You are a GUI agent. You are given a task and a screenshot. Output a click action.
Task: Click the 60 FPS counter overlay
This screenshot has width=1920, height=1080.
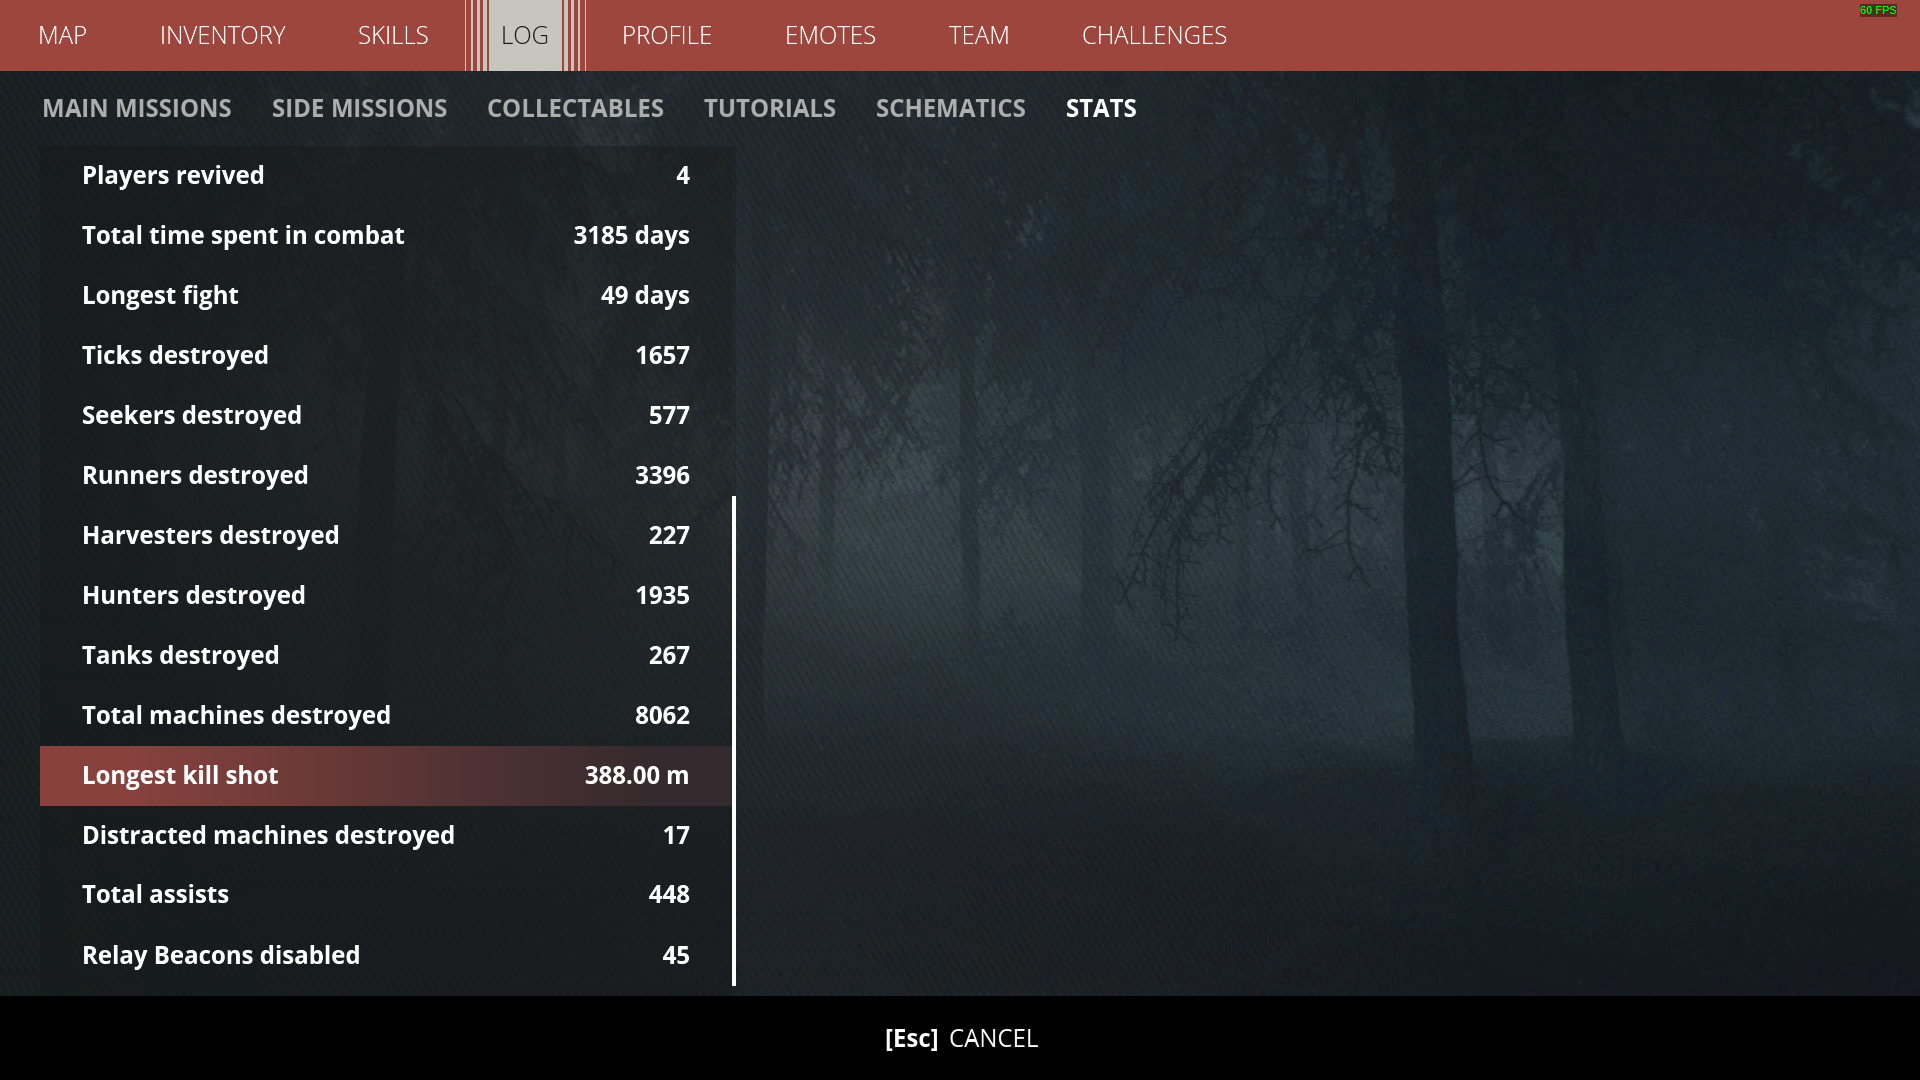pyautogui.click(x=1878, y=10)
